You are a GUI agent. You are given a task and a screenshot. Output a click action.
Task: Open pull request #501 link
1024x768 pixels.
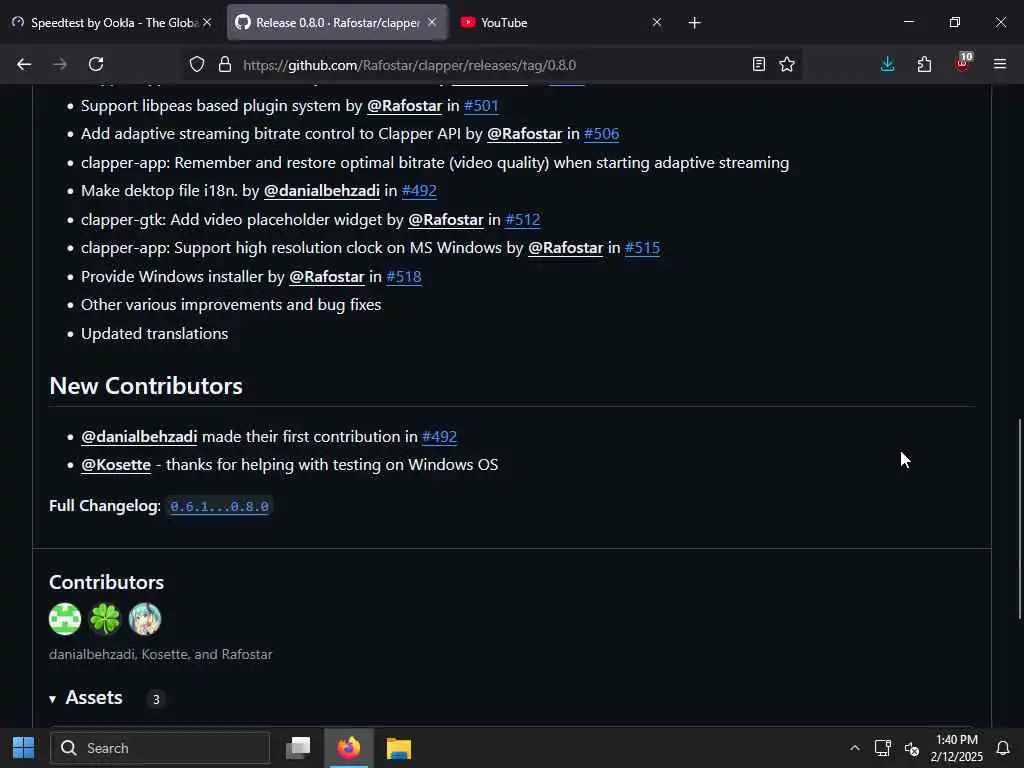[x=481, y=106]
